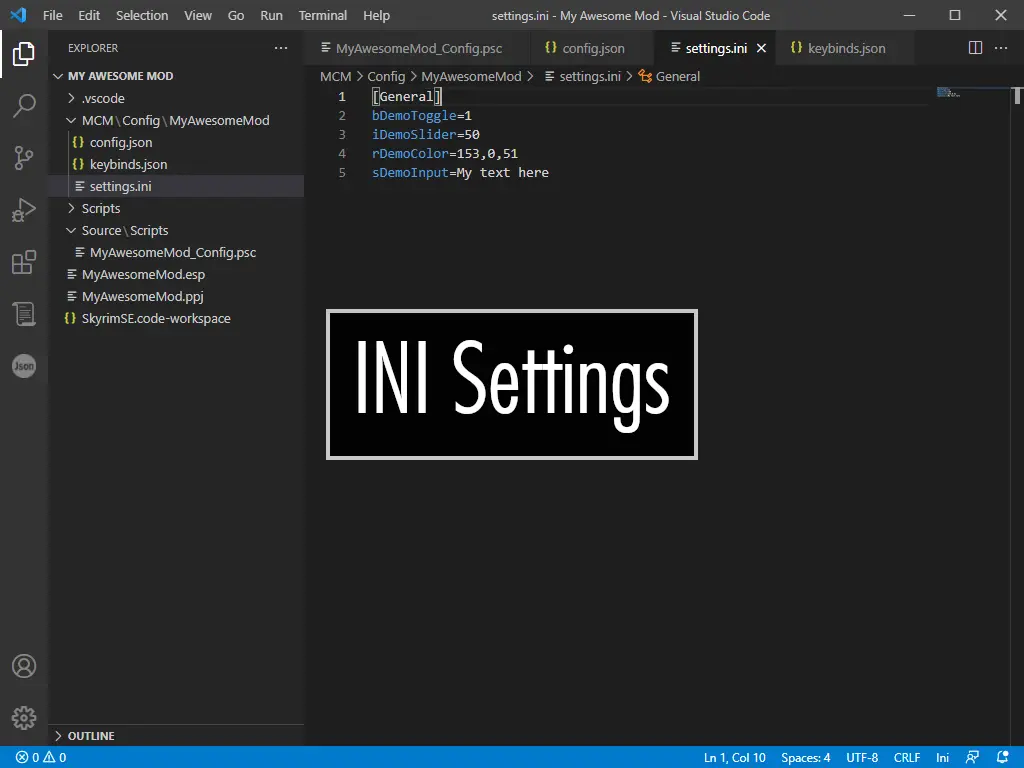Open notifications bell in status bar
Viewport: 1024px width, 768px height.
[x=1003, y=758]
